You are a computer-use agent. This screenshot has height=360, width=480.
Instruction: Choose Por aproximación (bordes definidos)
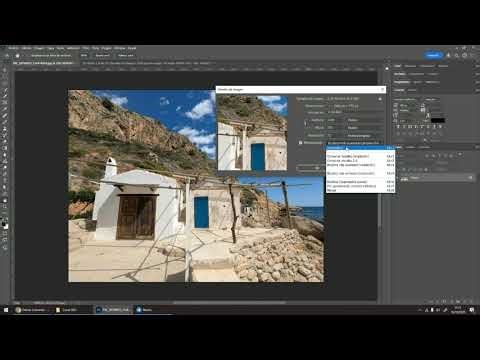click(x=360, y=186)
